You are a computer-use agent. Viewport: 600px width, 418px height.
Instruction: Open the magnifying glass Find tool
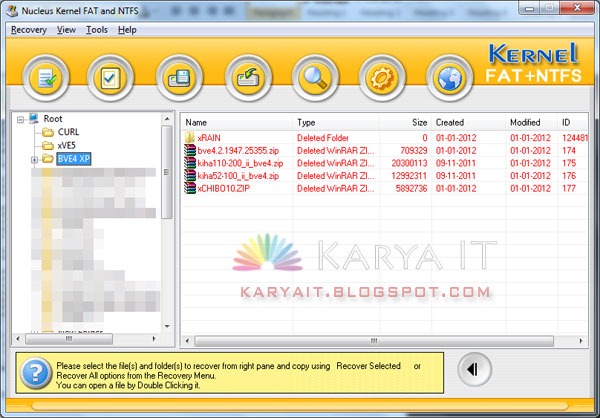(x=315, y=78)
